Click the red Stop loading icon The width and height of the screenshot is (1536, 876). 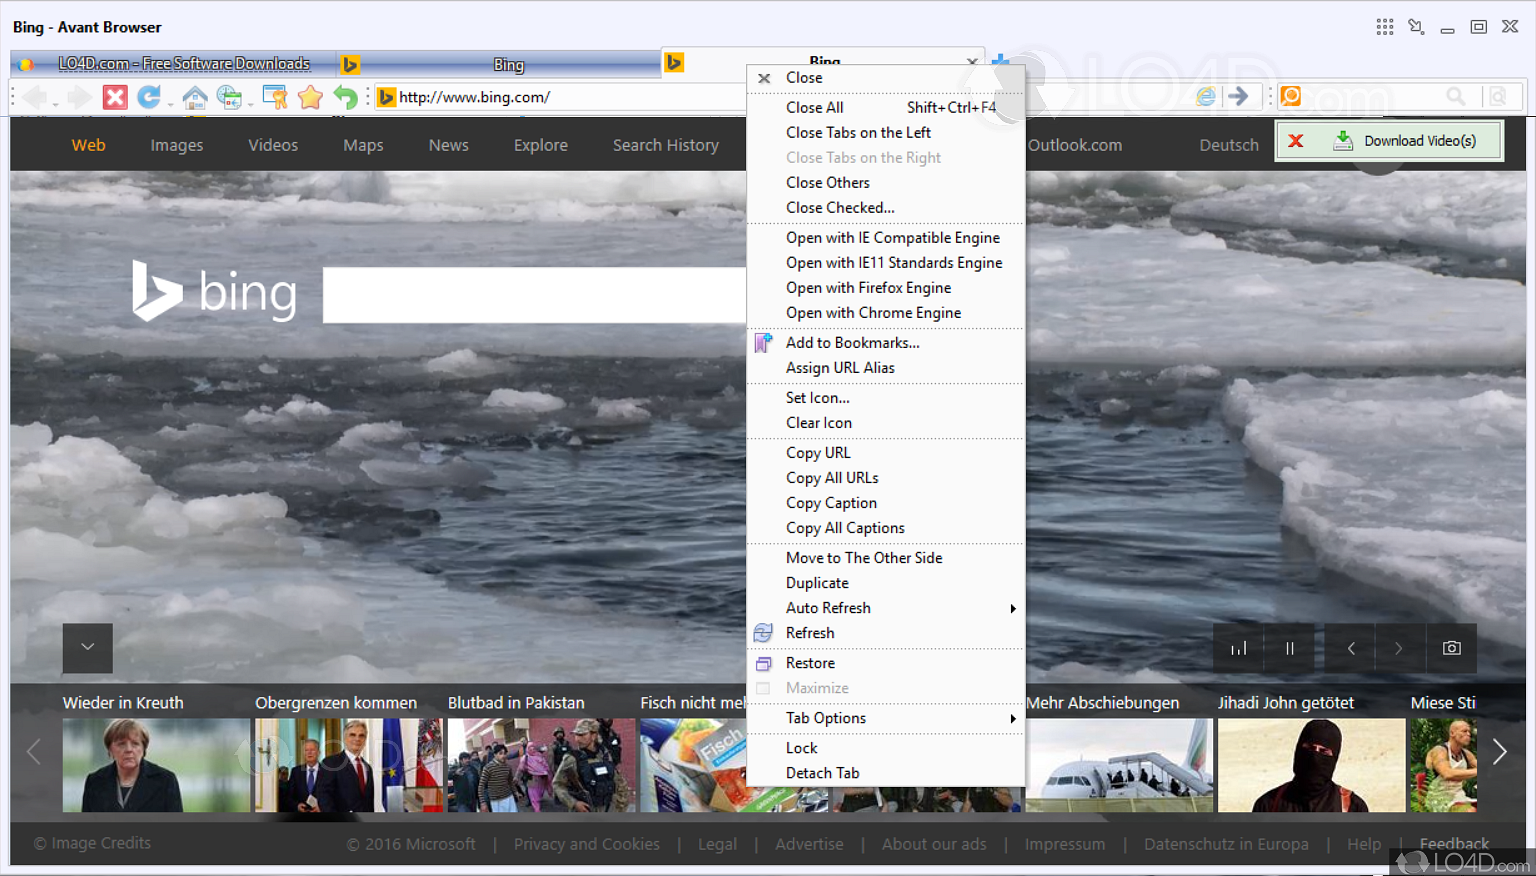click(x=115, y=97)
